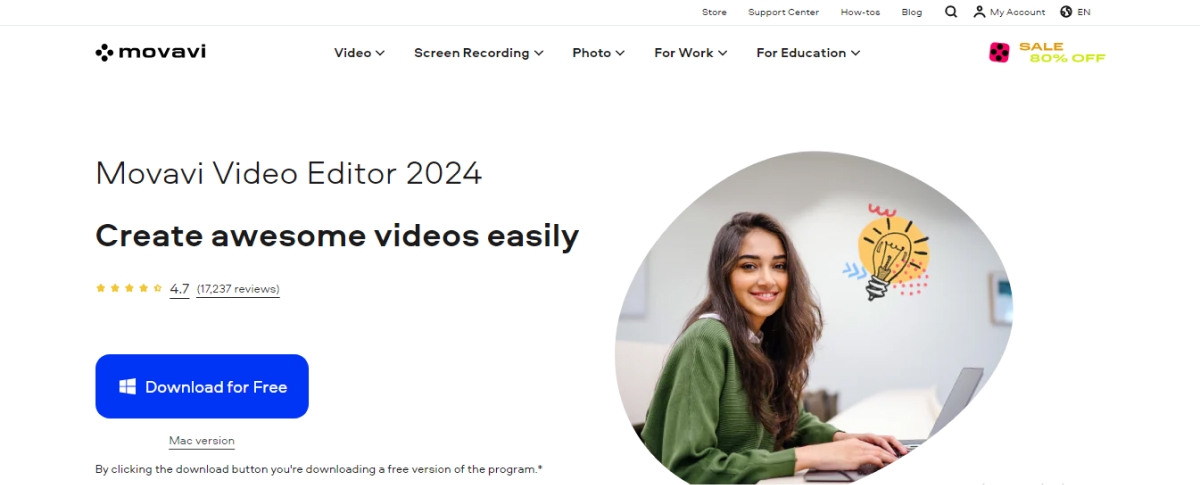Viewport: 1200px width, 485px height.
Task: Go to How-tos page
Action: tap(860, 12)
